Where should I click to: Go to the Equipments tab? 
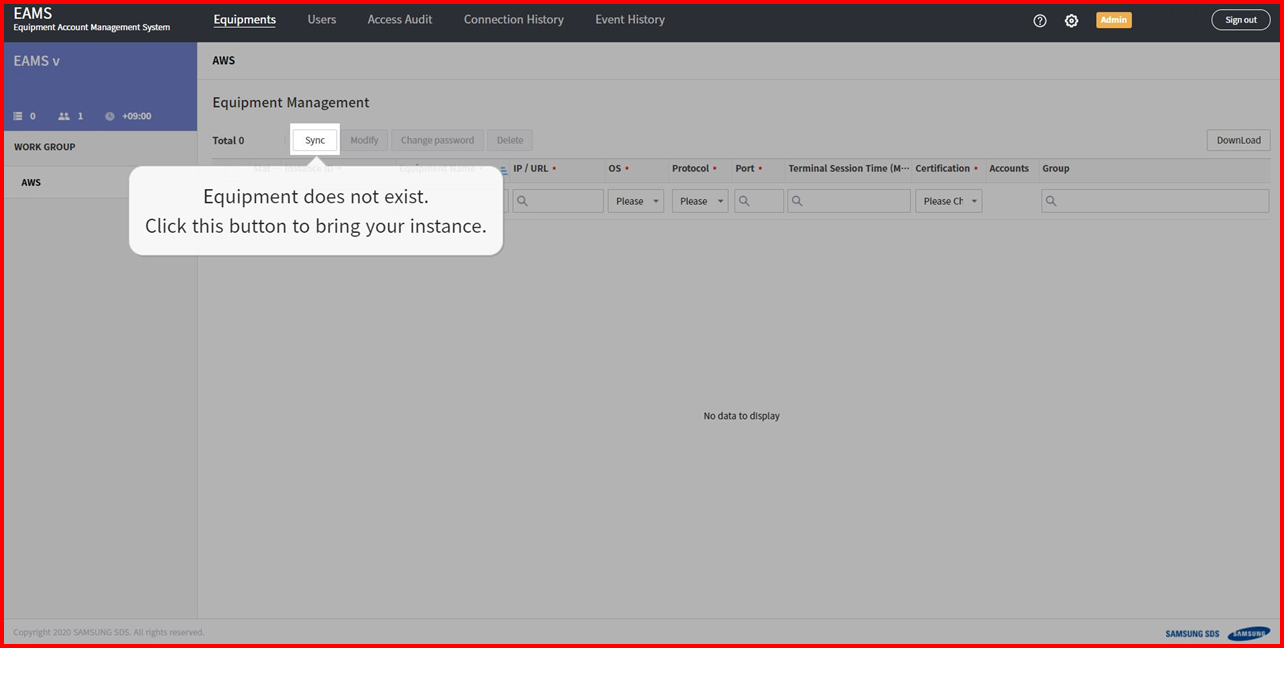(245, 20)
